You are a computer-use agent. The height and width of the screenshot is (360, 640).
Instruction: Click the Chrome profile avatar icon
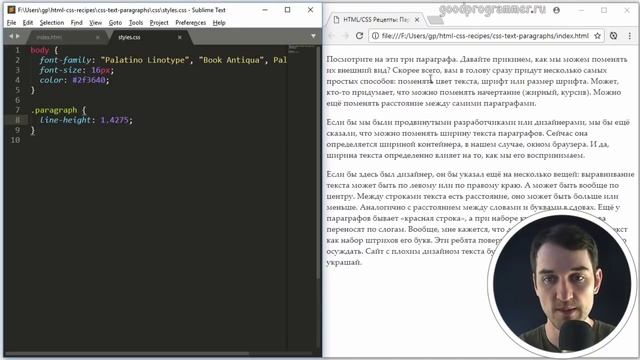[556, 10]
